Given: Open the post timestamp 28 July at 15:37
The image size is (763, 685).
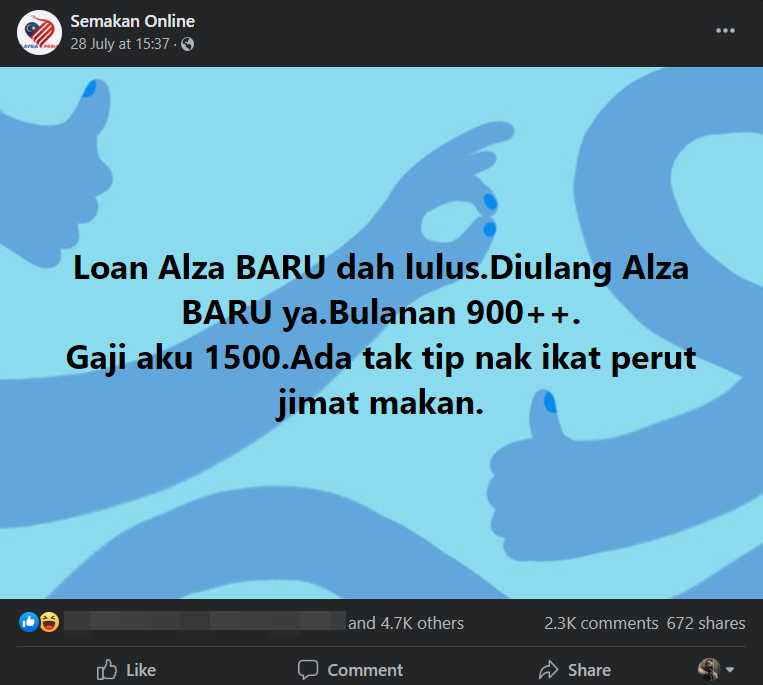Looking at the screenshot, I should [x=120, y=44].
